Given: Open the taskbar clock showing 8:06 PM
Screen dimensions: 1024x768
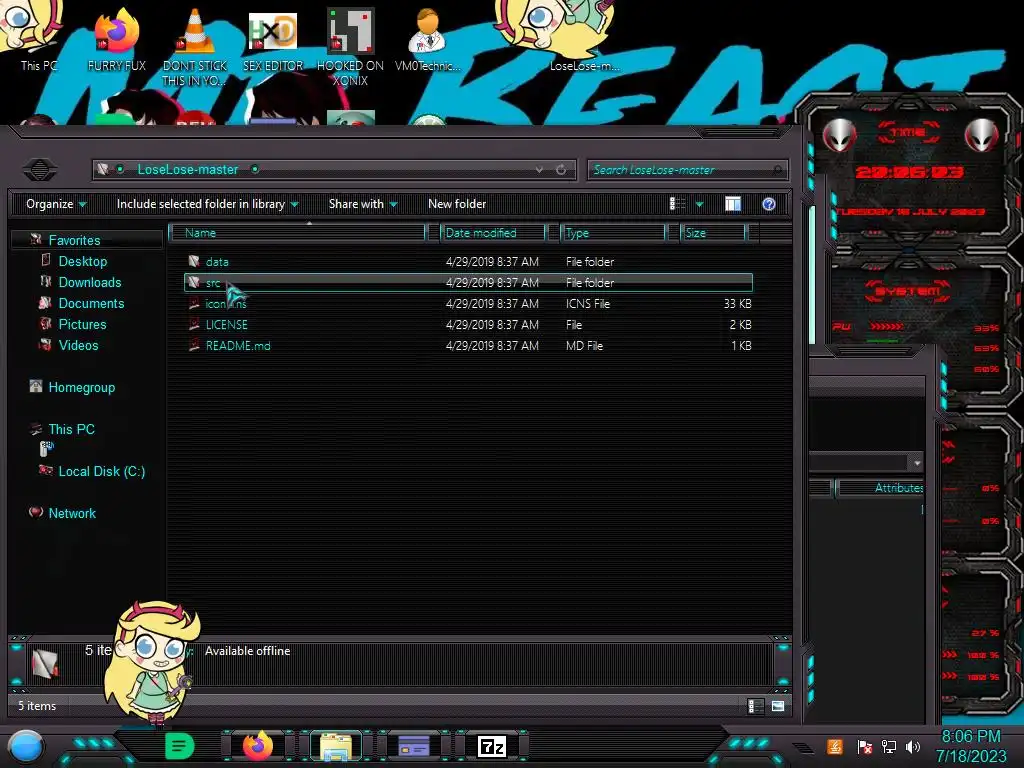Looking at the screenshot, I should pyautogui.click(x=970, y=746).
